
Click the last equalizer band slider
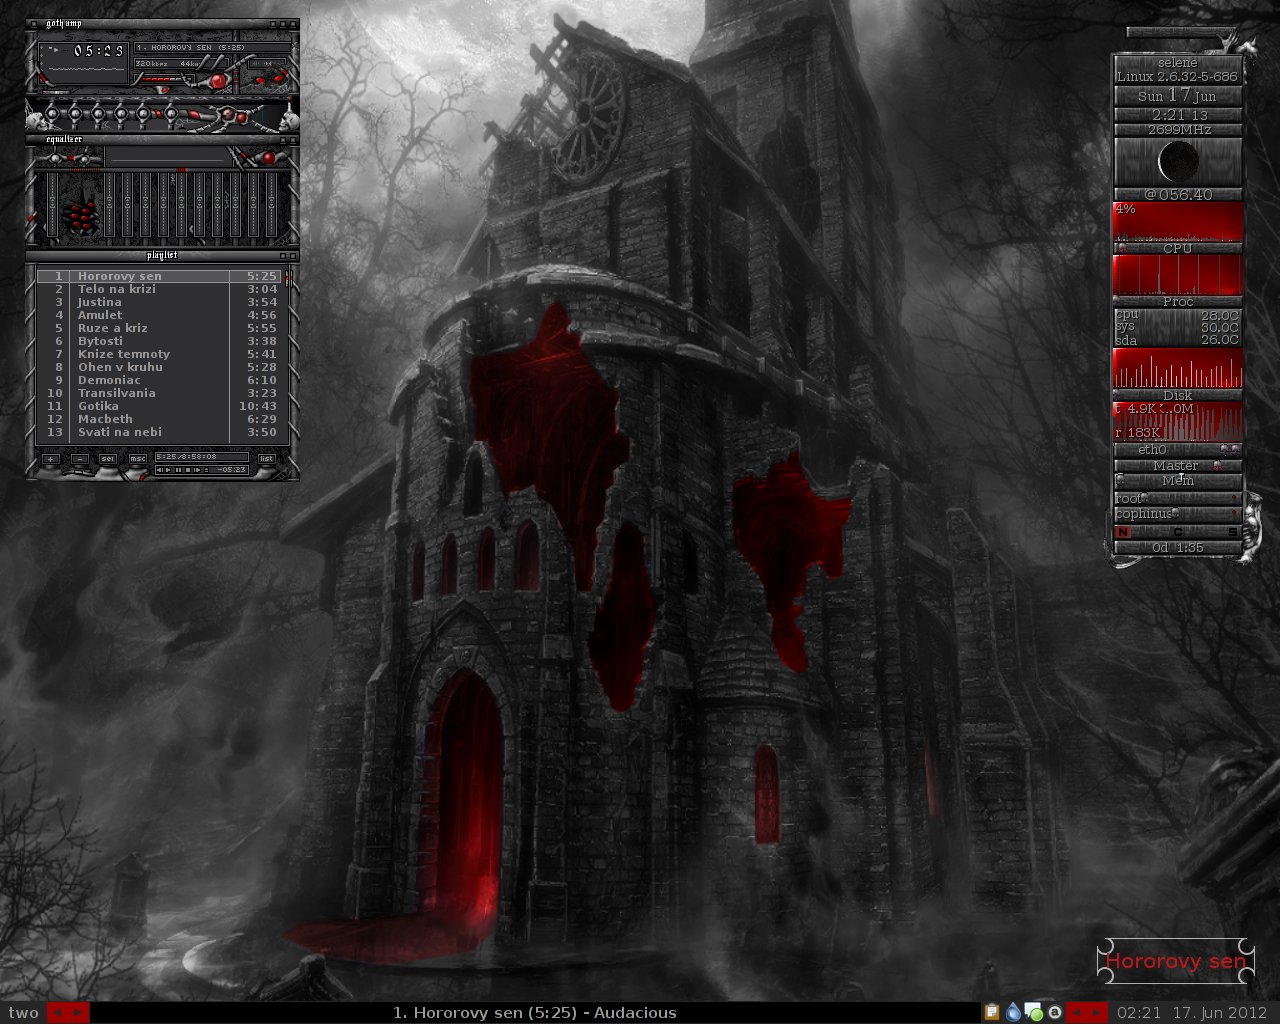[271, 205]
